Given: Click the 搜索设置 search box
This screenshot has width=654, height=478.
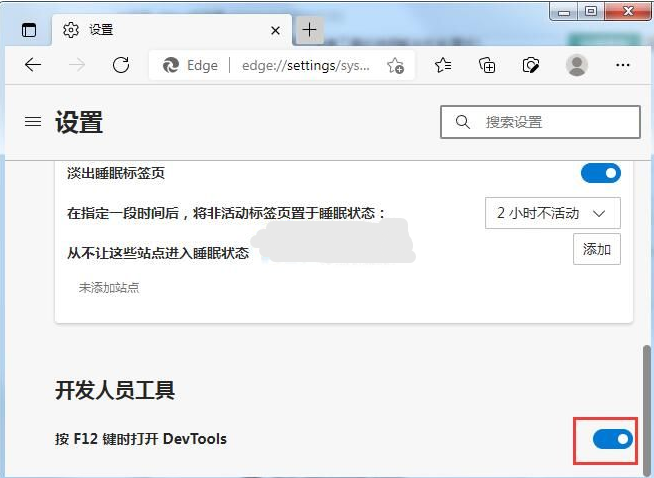Looking at the screenshot, I should click(540, 122).
